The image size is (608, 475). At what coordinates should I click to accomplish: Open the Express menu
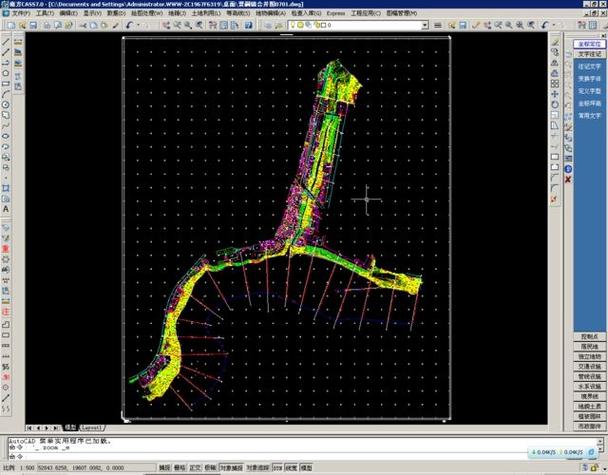pyautogui.click(x=336, y=13)
